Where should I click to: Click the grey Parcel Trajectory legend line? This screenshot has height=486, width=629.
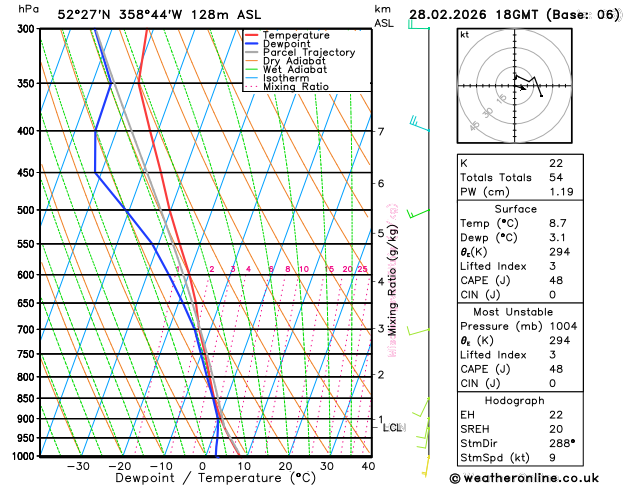pos(252,53)
